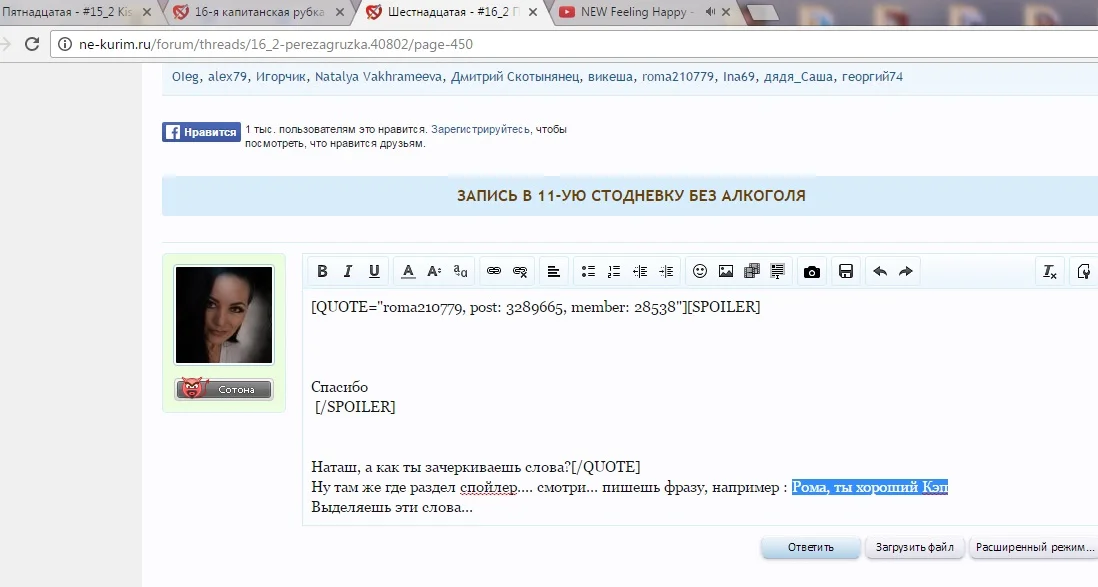Toggle bold formatting on selected text

pos(322,270)
